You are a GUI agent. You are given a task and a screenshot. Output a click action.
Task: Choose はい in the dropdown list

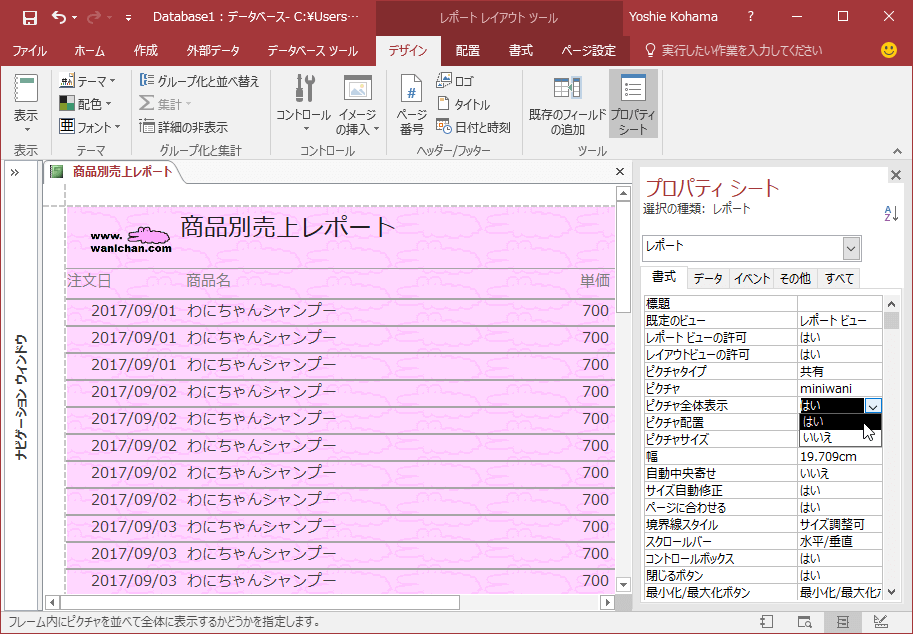(x=841, y=422)
